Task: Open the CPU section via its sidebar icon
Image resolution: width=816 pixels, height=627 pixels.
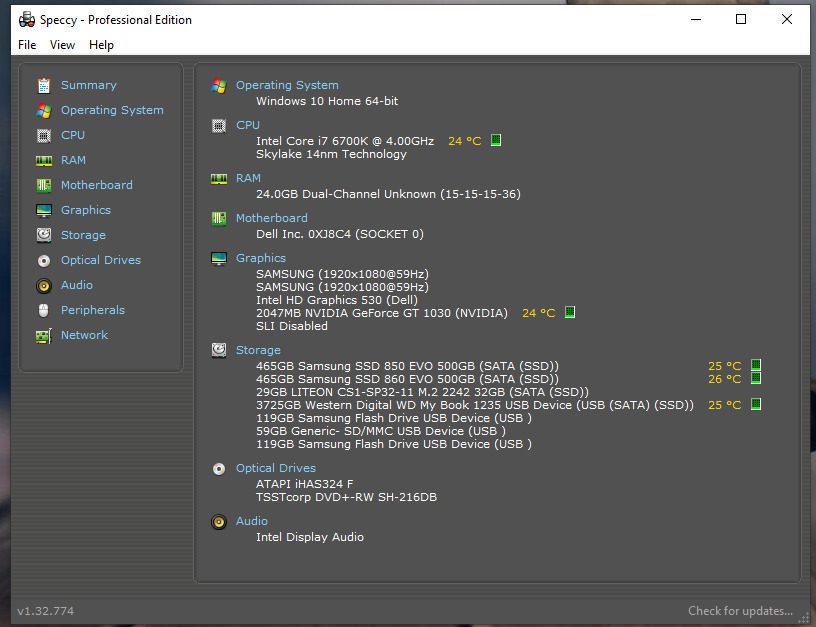Action: (43, 135)
